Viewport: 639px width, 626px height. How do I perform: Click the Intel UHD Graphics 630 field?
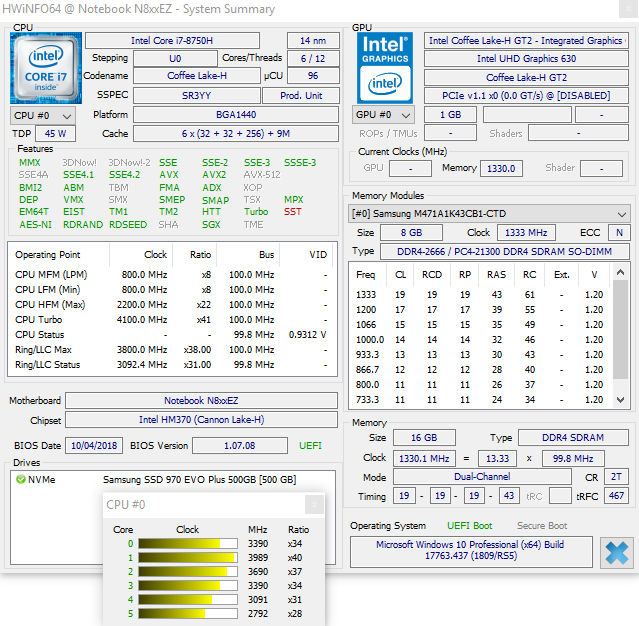[526, 59]
